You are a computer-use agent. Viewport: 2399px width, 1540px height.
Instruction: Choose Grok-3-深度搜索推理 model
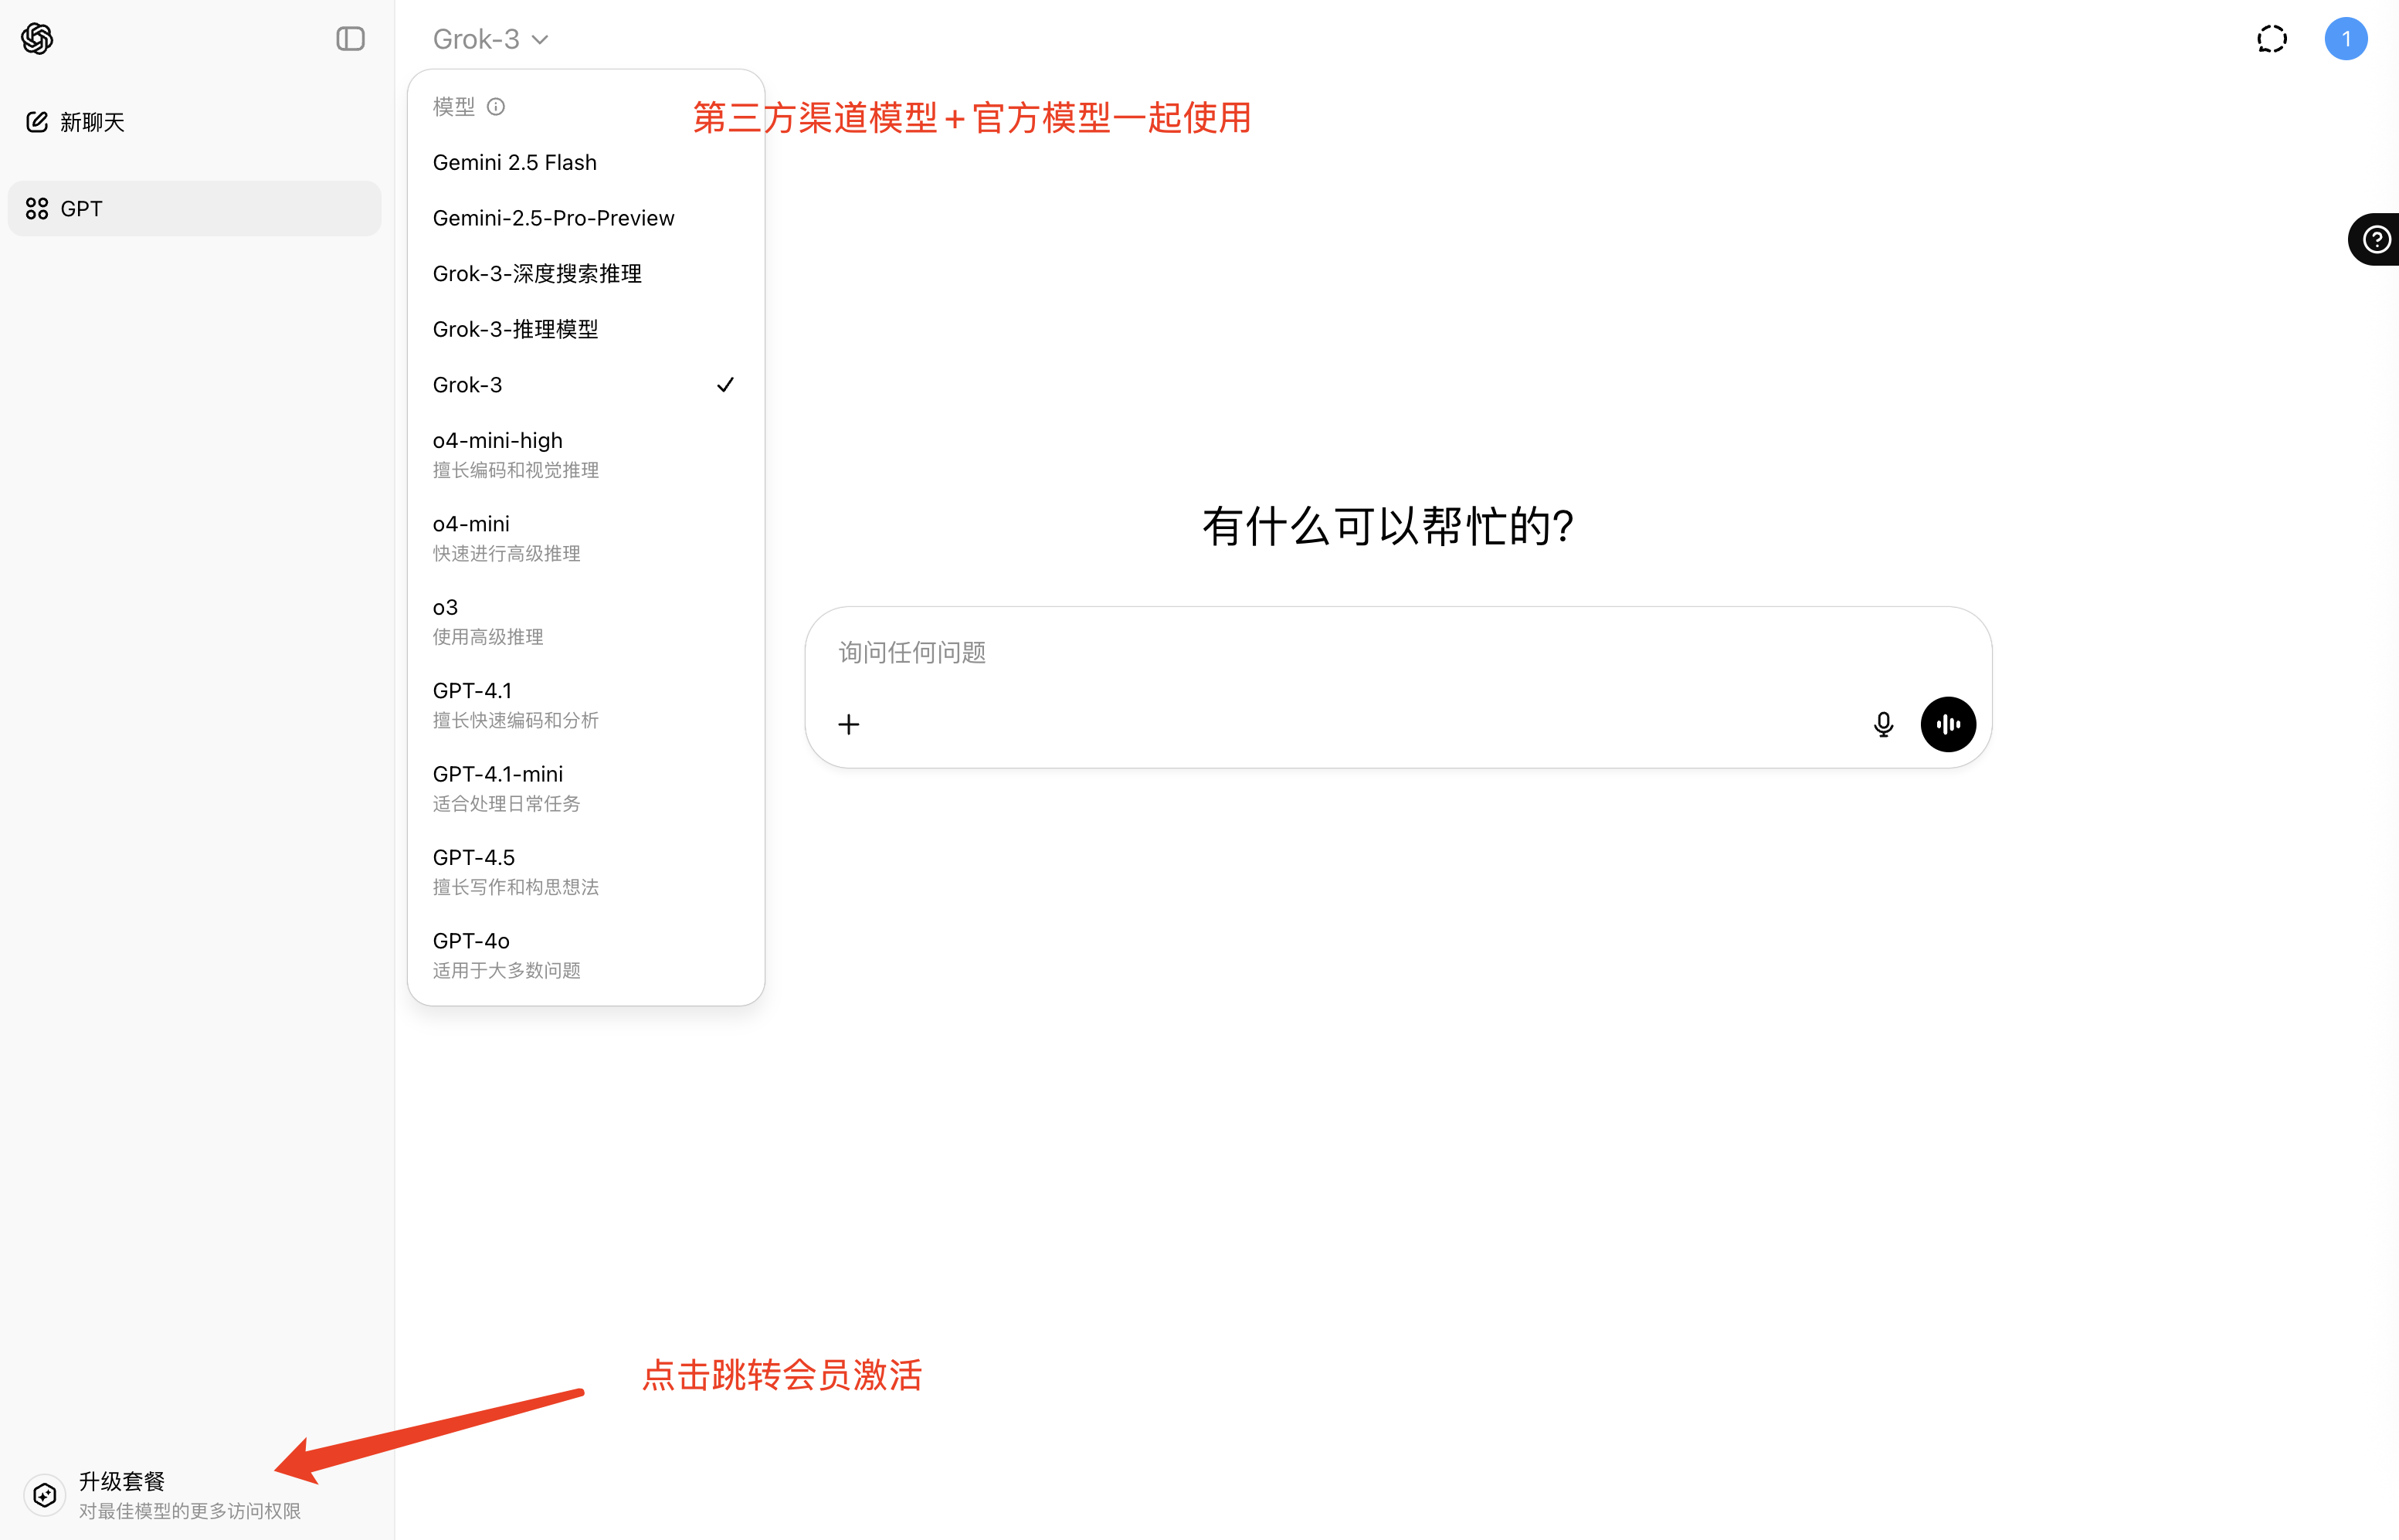[586, 273]
